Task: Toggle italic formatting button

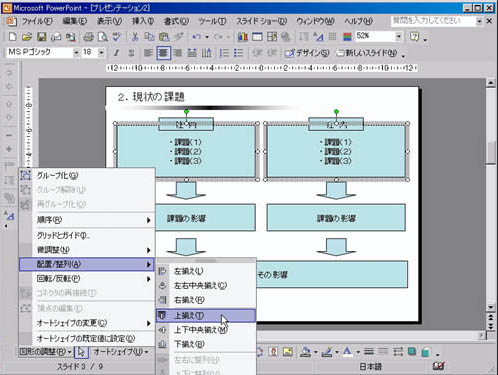Action: [116, 53]
